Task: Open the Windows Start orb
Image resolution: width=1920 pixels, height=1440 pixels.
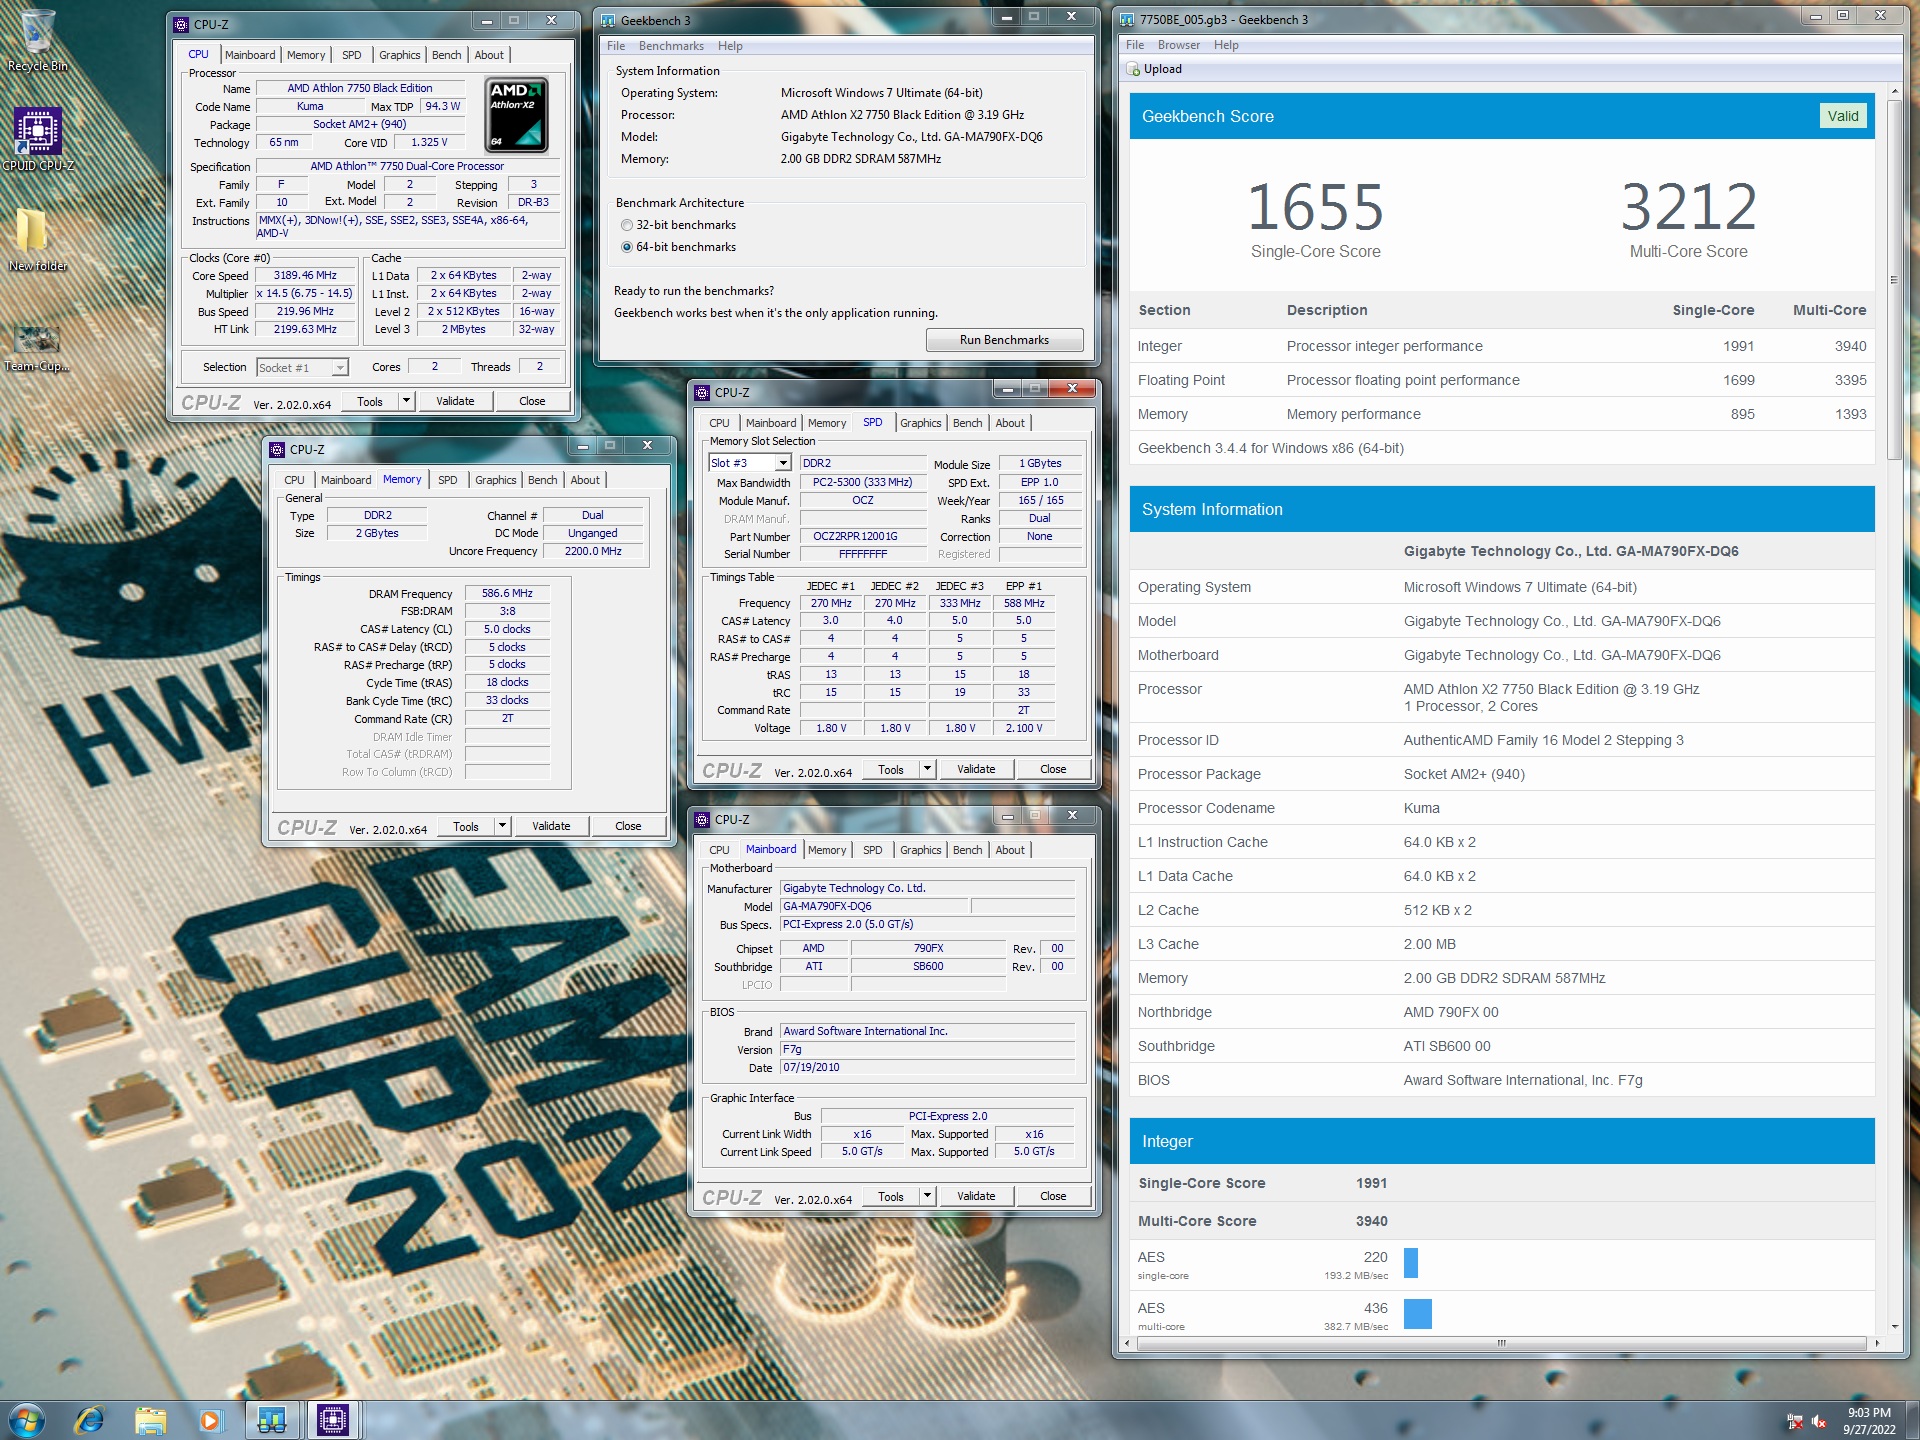Action: tap(26, 1420)
